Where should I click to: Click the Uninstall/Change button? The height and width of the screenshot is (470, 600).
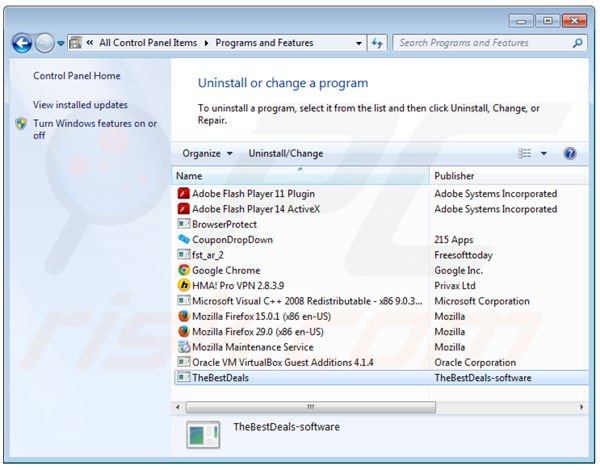click(286, 153)
